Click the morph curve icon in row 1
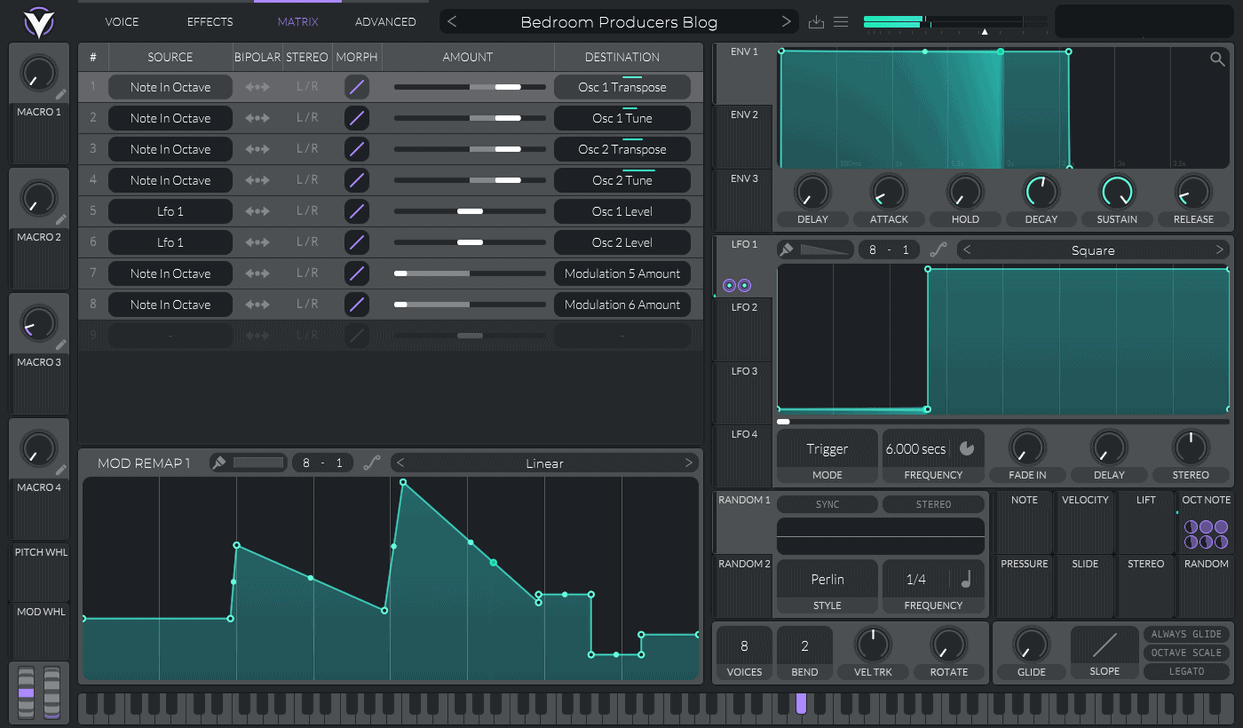1243x728 pixels. pyautogui.click(x=356, y=87)
